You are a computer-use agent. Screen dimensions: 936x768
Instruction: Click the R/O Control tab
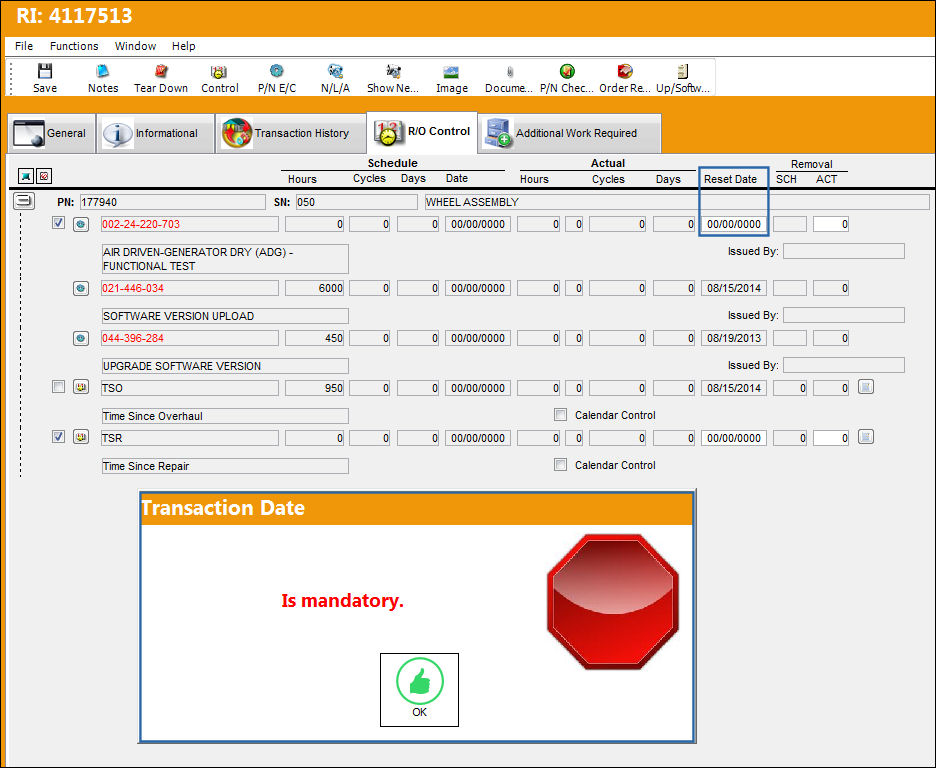(422, 132)
